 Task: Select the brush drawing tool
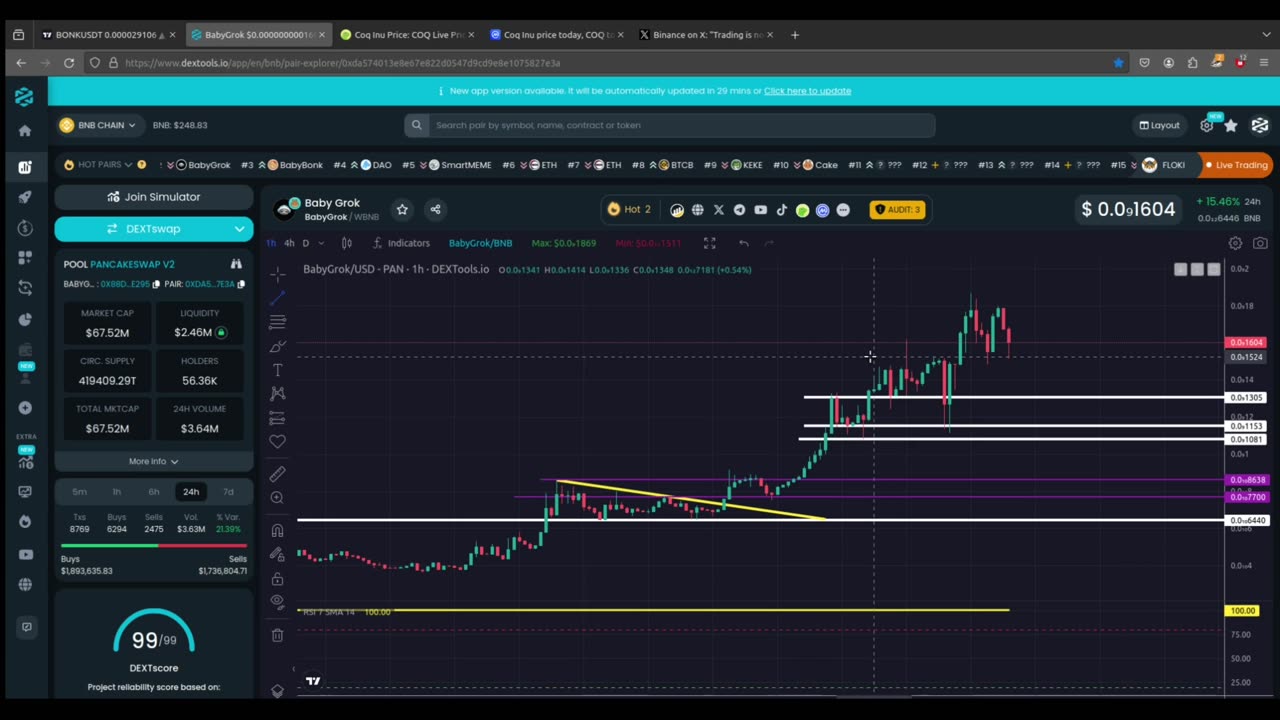click(x=278, y=346)
